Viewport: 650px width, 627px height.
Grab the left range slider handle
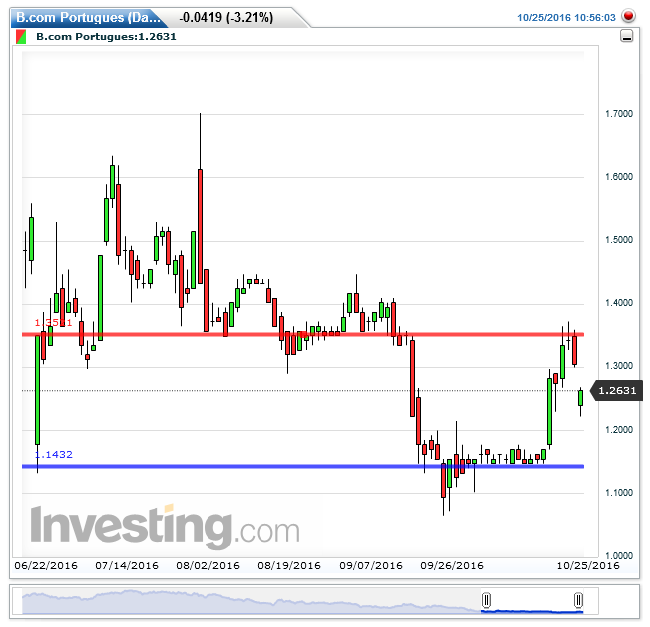486,600
